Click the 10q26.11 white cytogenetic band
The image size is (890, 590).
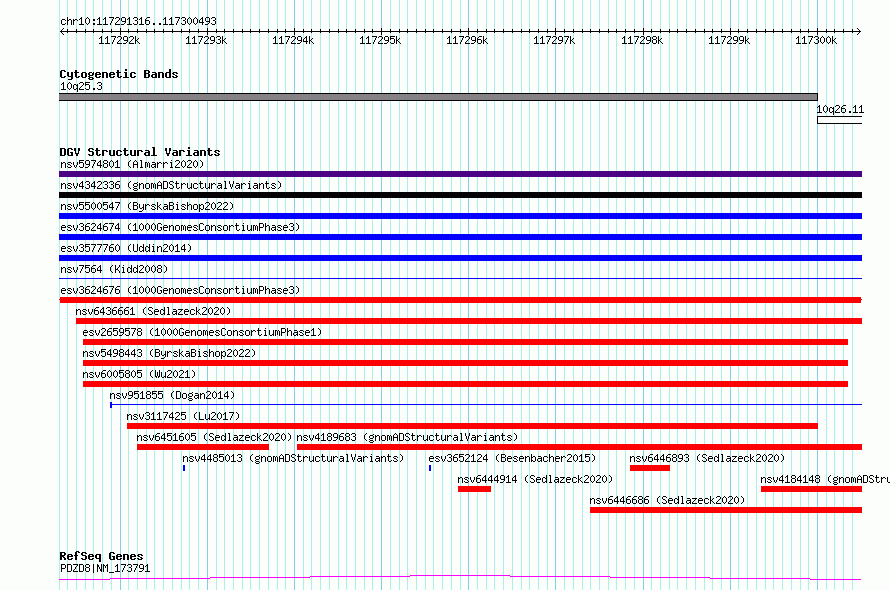point(839,120)
